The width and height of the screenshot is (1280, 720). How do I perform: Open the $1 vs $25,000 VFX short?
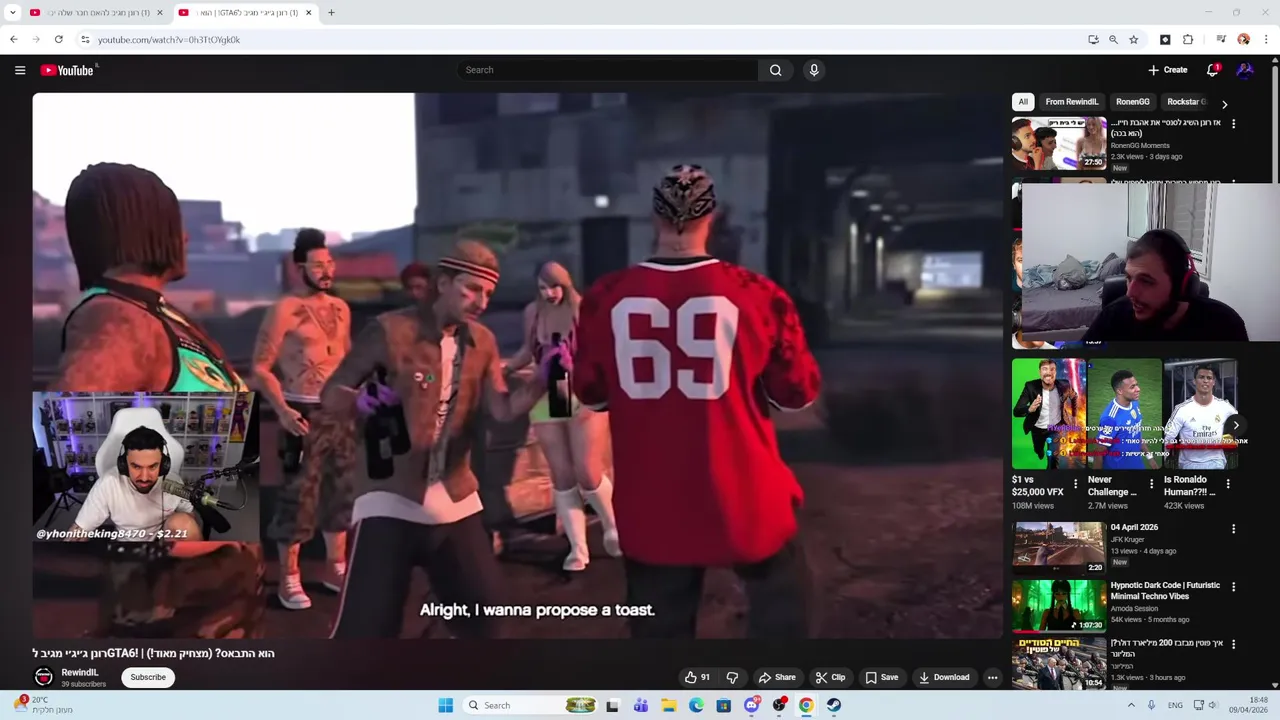pos(1048,414)
